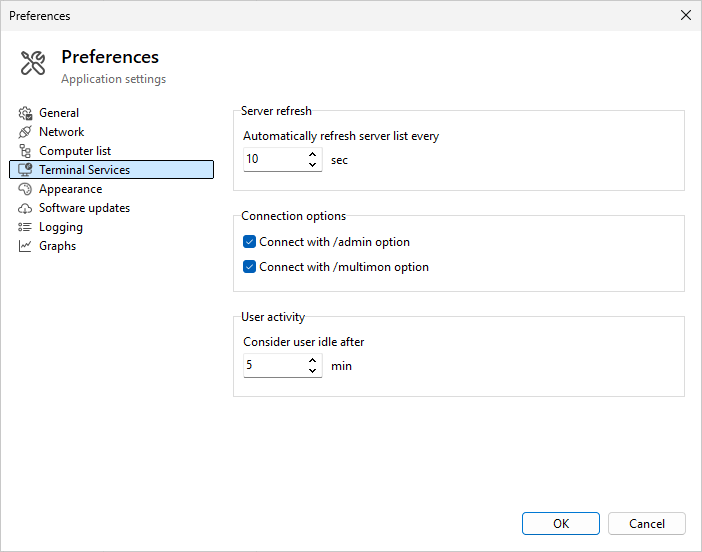Viewport: 702px width, 552px height.
Task: Increase server refresh interval with up arrow
Action: (x=313, y=154)
